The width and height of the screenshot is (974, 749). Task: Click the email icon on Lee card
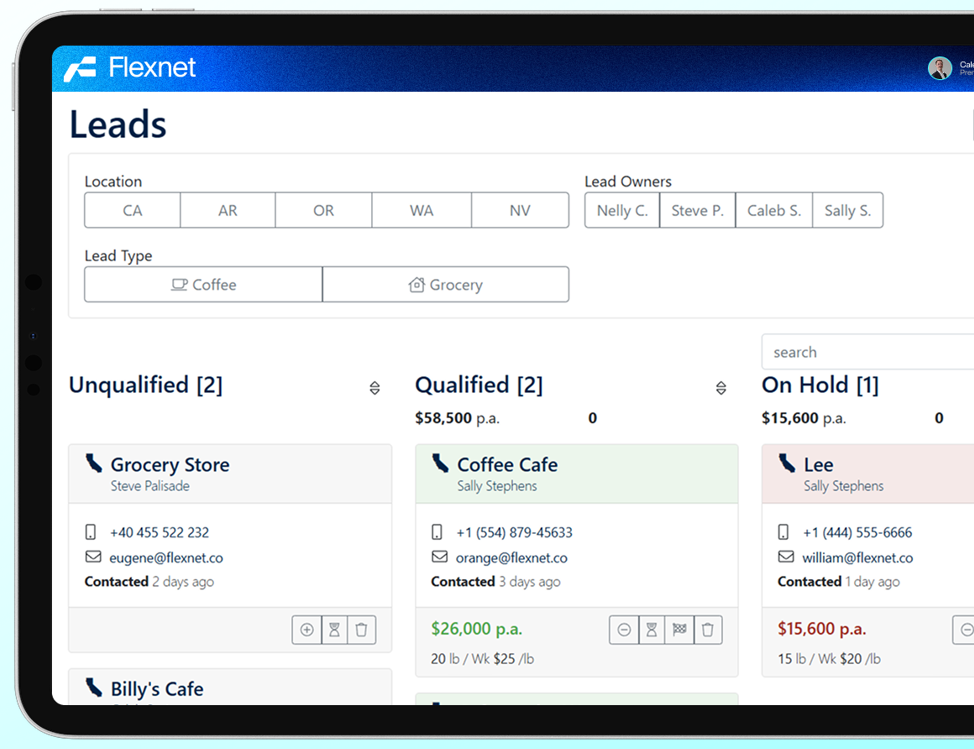click(x=786, y=556)
